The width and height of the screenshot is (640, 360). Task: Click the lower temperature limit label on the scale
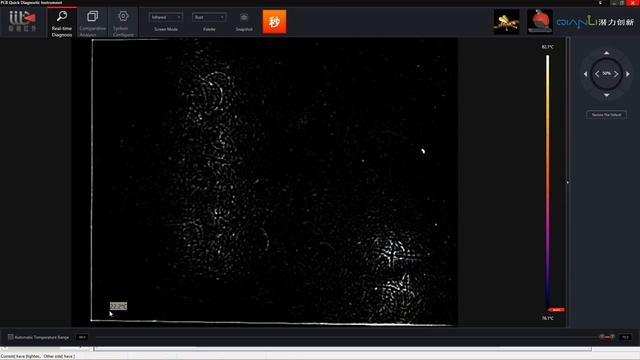[x=548, y=318]
